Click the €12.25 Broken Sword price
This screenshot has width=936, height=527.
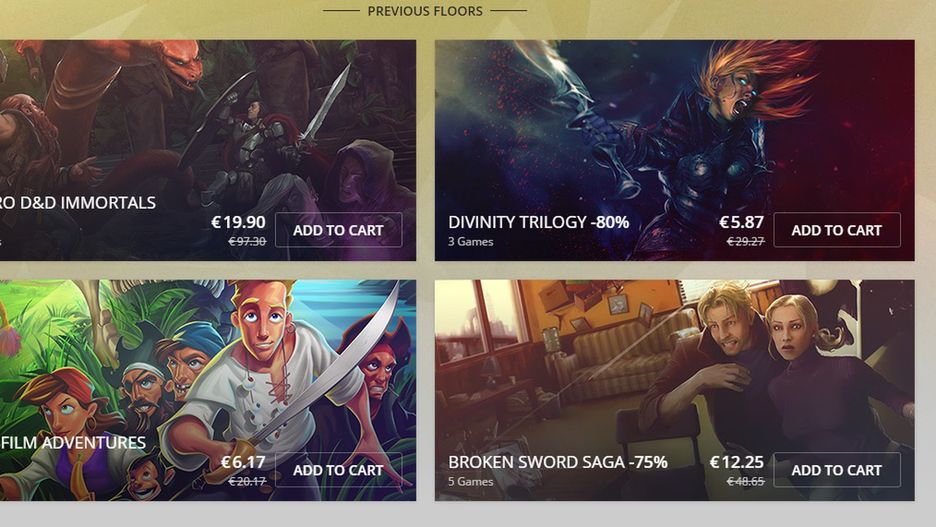[737, 462]
